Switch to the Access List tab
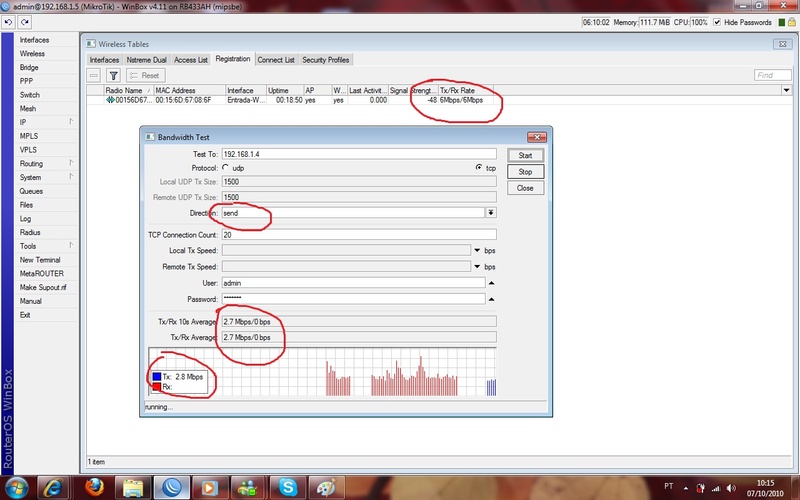800x500 pixels. tap(191, 60)
